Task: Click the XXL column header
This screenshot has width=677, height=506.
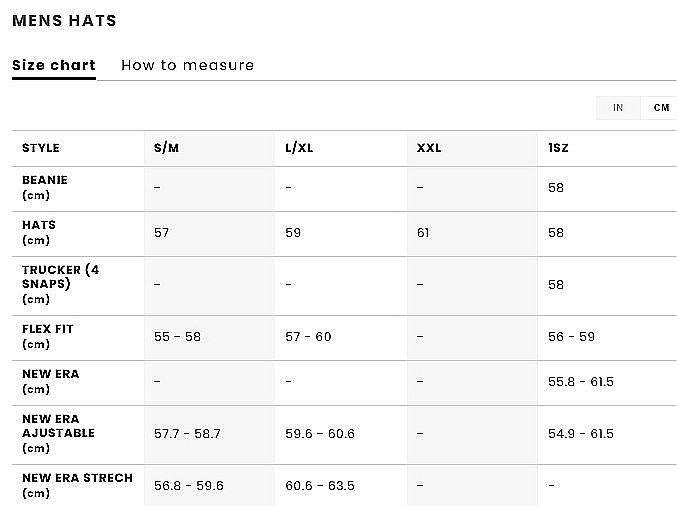Action: [x=429, y=148]
